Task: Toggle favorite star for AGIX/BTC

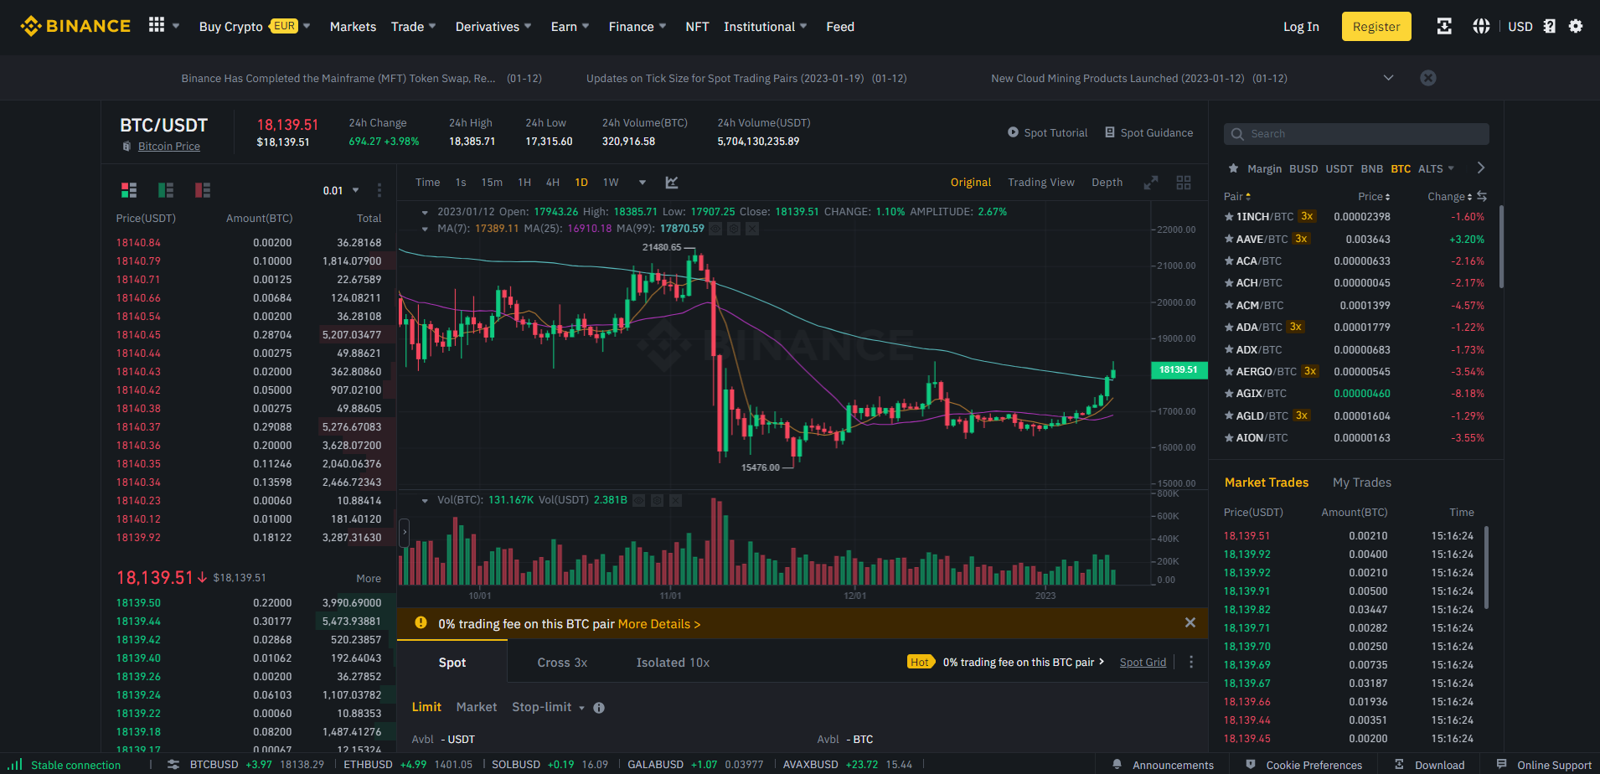Action: 1229,393
